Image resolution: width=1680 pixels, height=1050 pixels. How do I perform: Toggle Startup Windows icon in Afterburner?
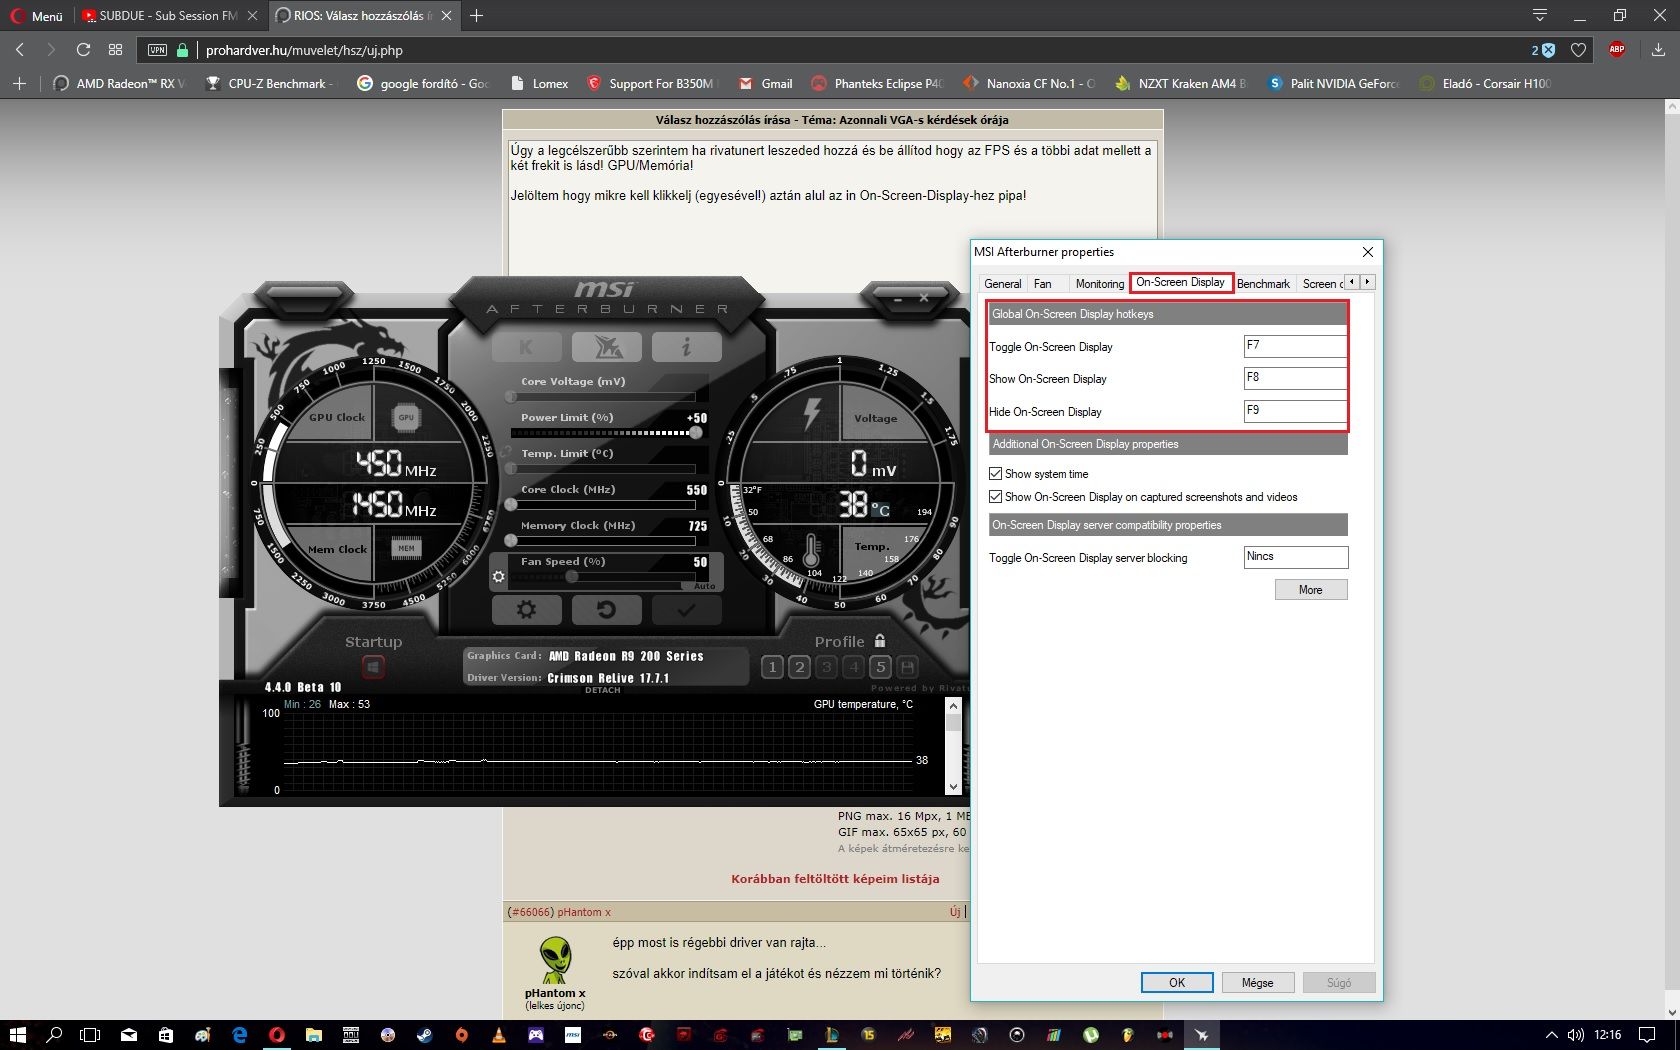coord(373,667)
